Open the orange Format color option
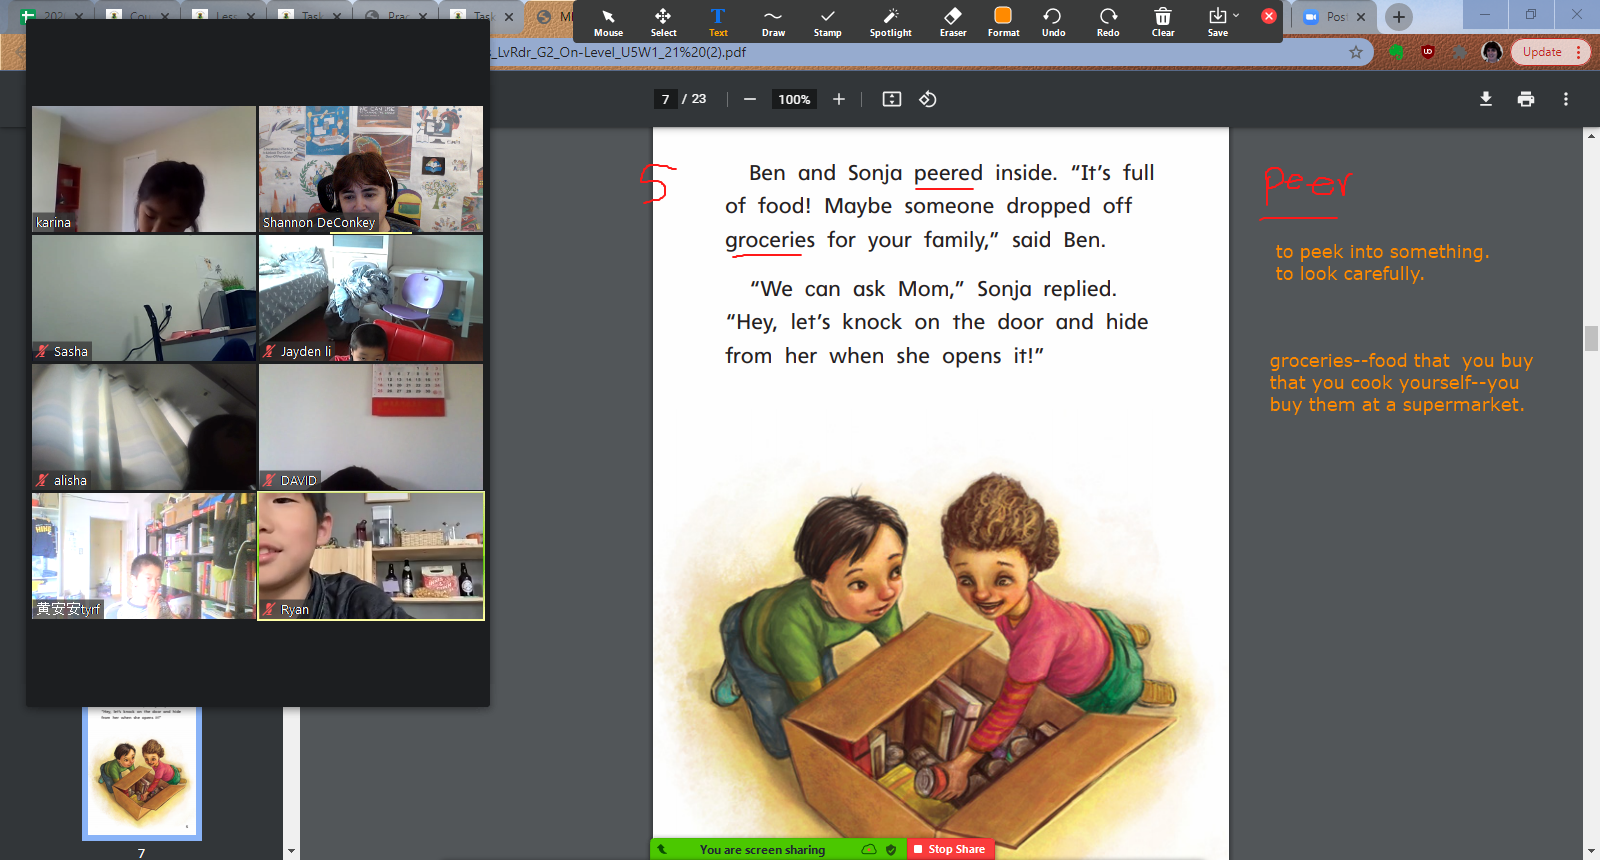Viewport: 1600px width, 860px height. click(x=1003, y=22)
